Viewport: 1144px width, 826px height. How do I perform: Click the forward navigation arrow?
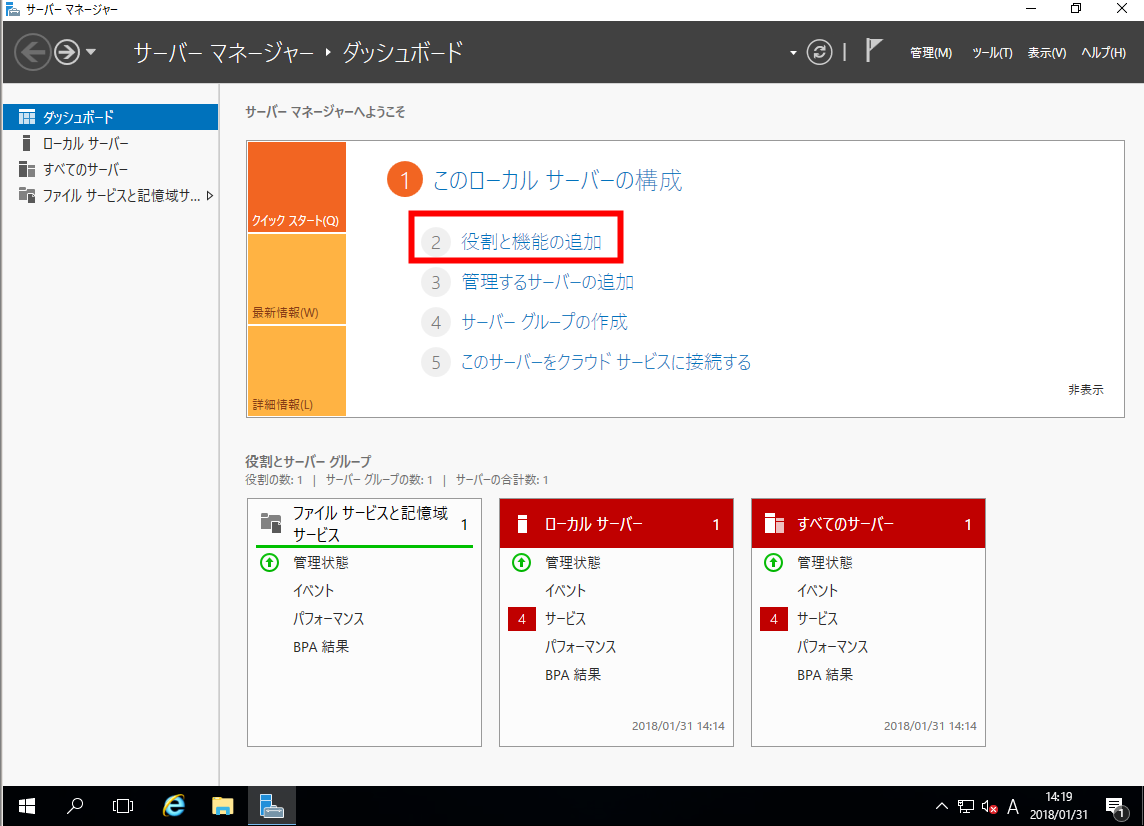point(67,53)
